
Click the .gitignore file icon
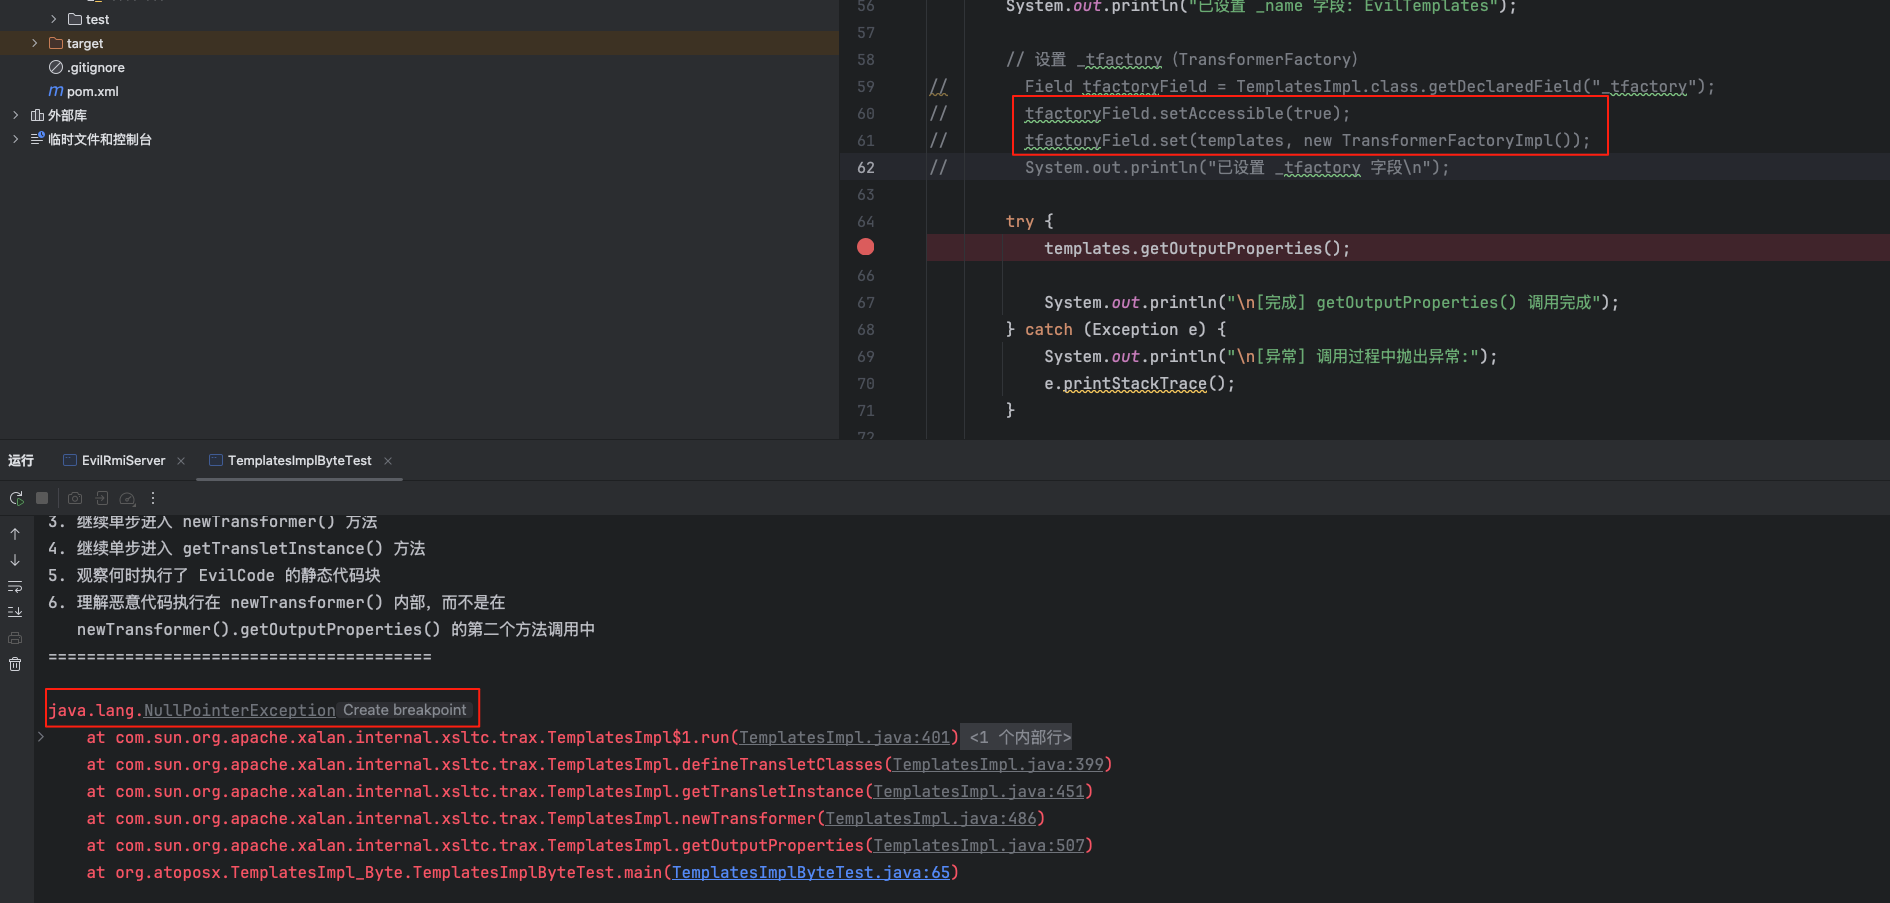coord(56,67)
